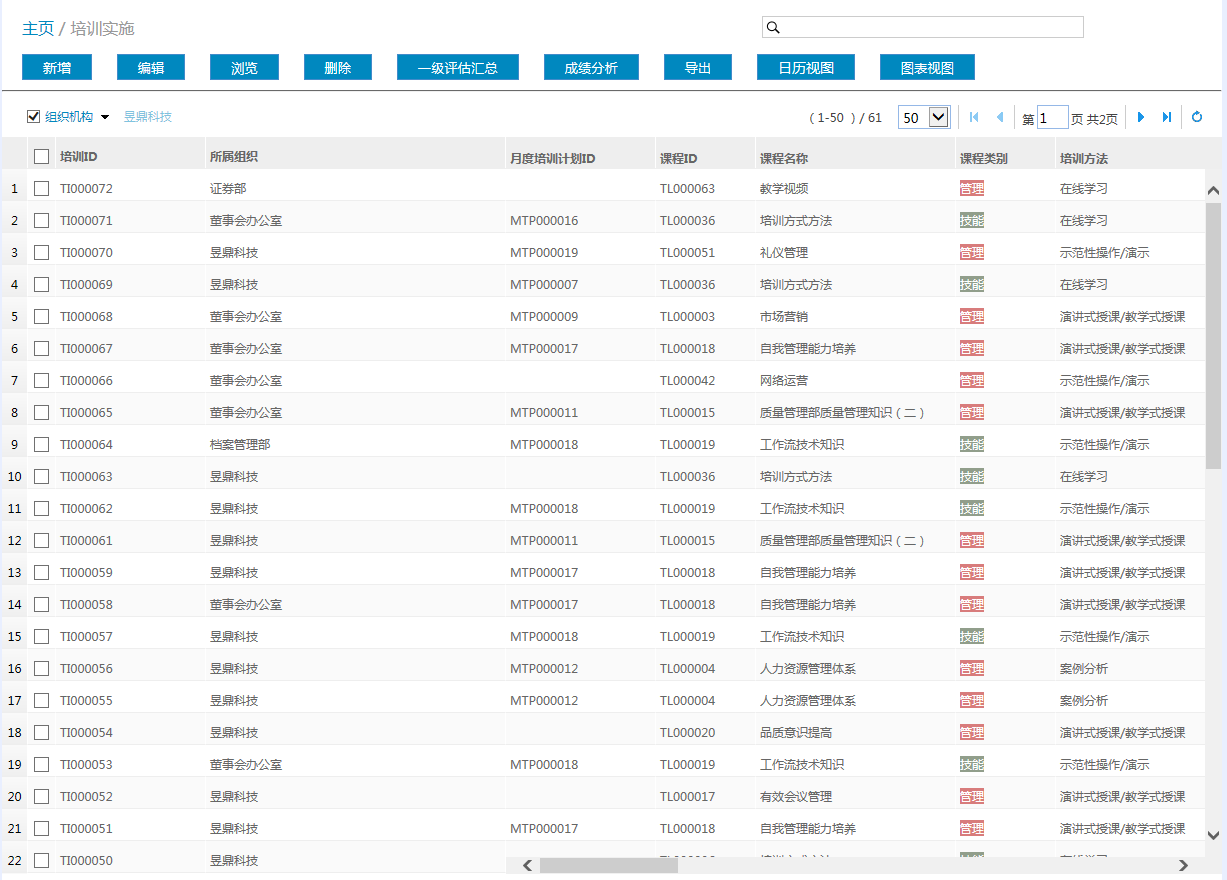Click the 管理 category badge for 教学视频
The image size is (1227, 880).
(971, 188)
